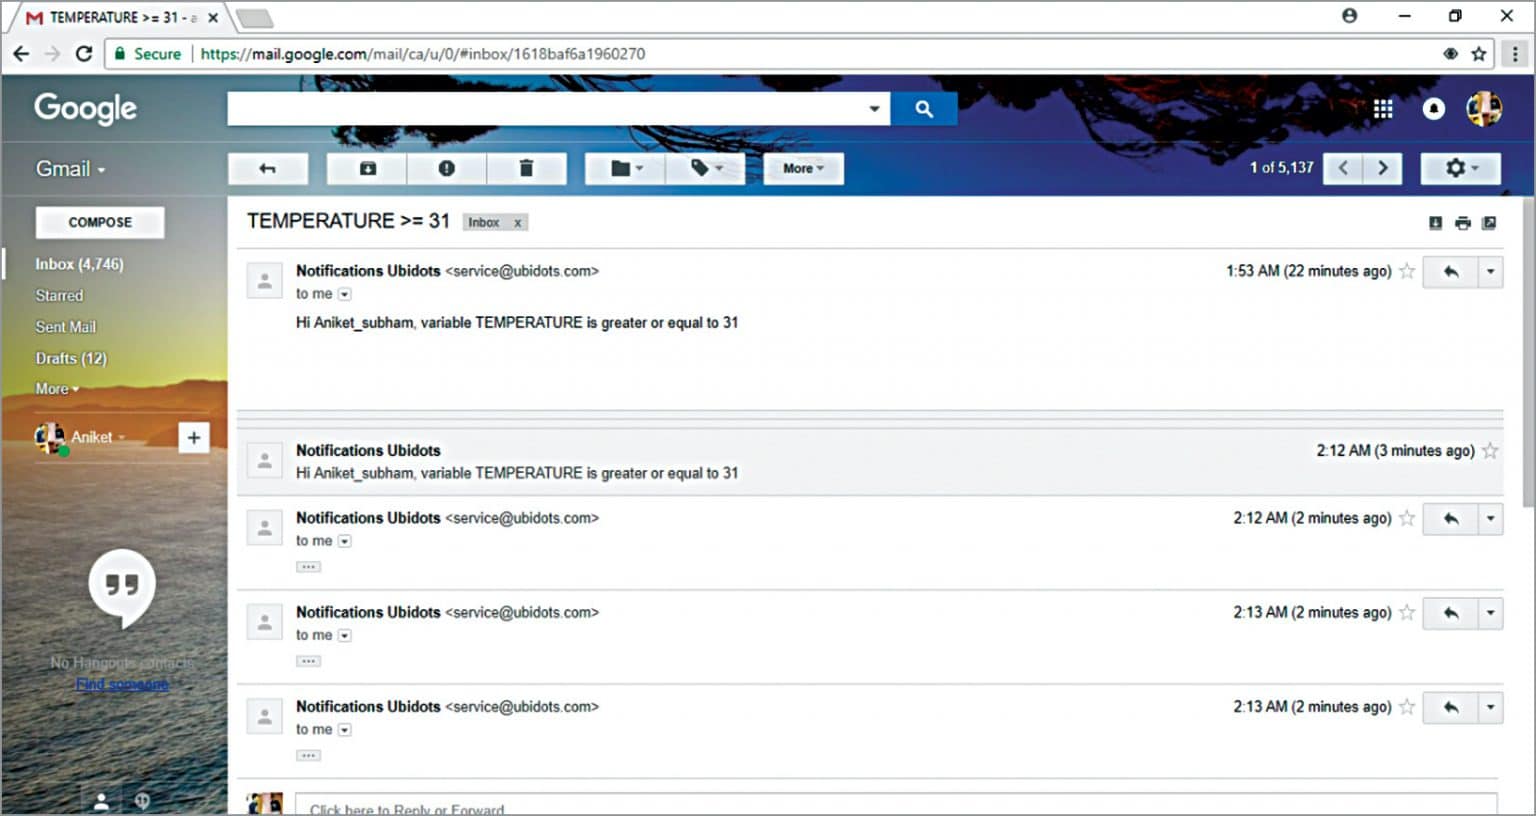Report the conversation as spam
This screenshot has height=816, width=1536.
coord(446,168)
